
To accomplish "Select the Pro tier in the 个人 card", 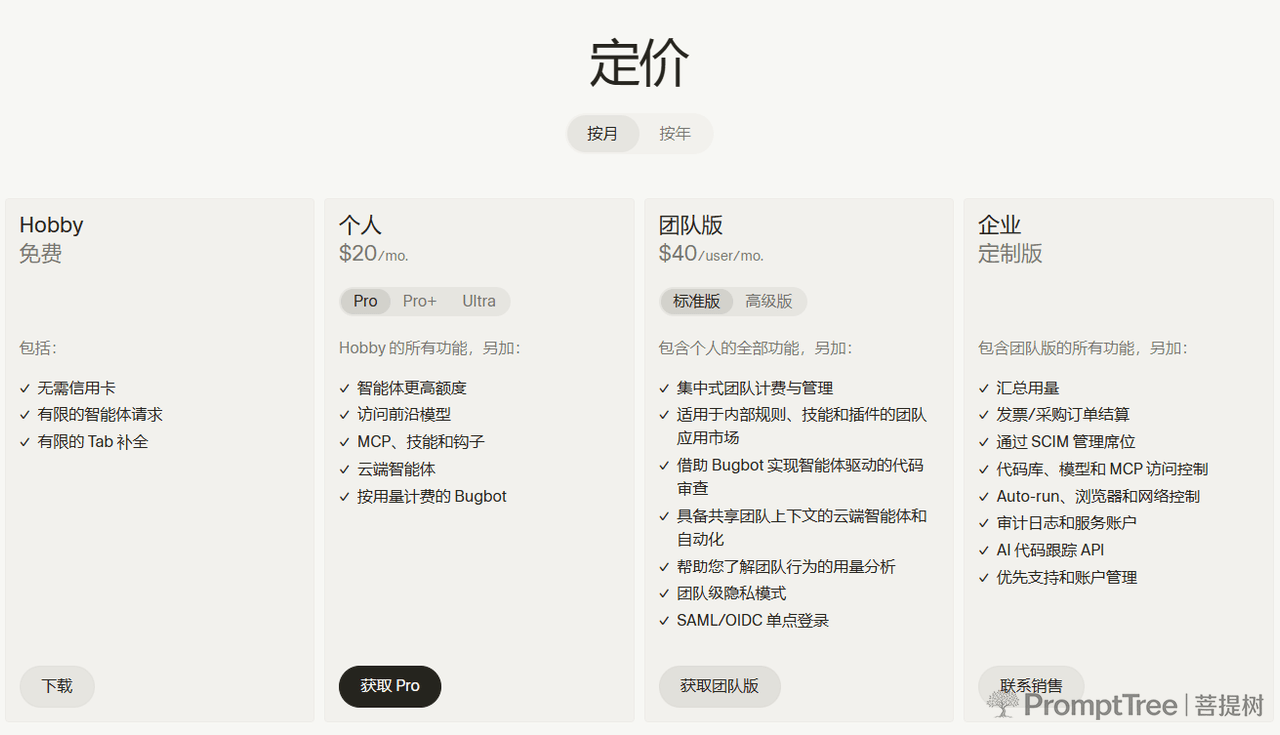I will [x=366, y=301].
